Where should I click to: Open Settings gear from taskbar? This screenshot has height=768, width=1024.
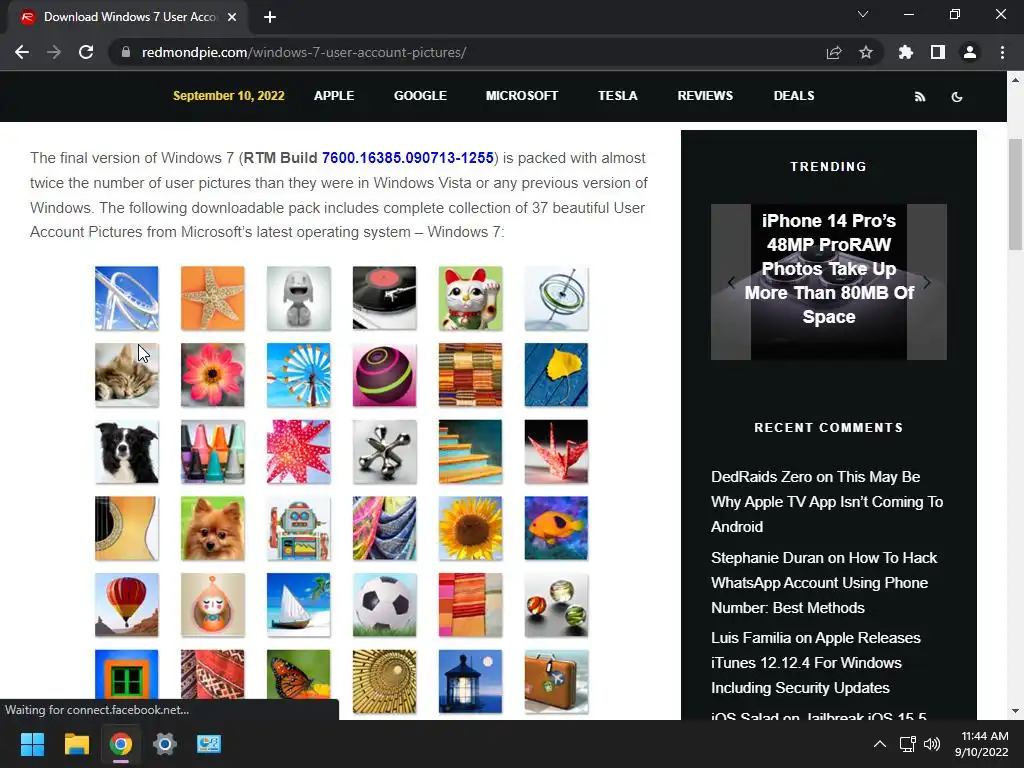point(165,744)
